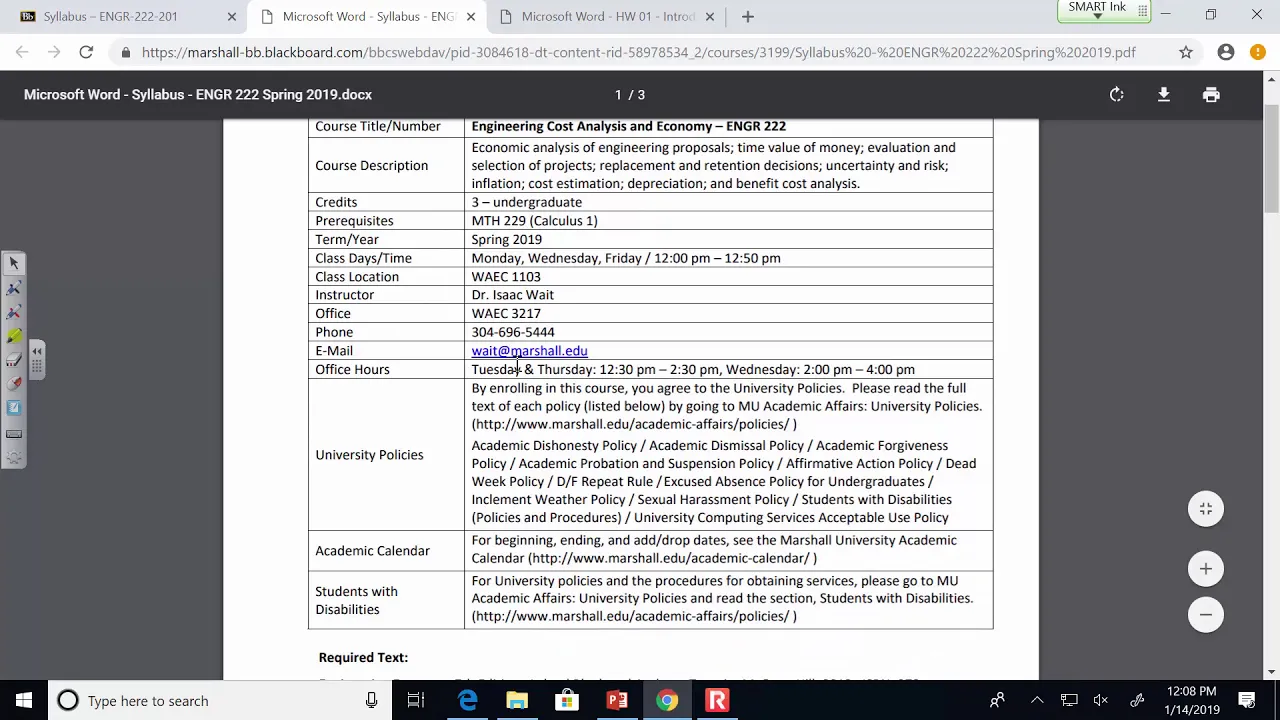
Task: View site security lock information
Action: coord(125,52)
